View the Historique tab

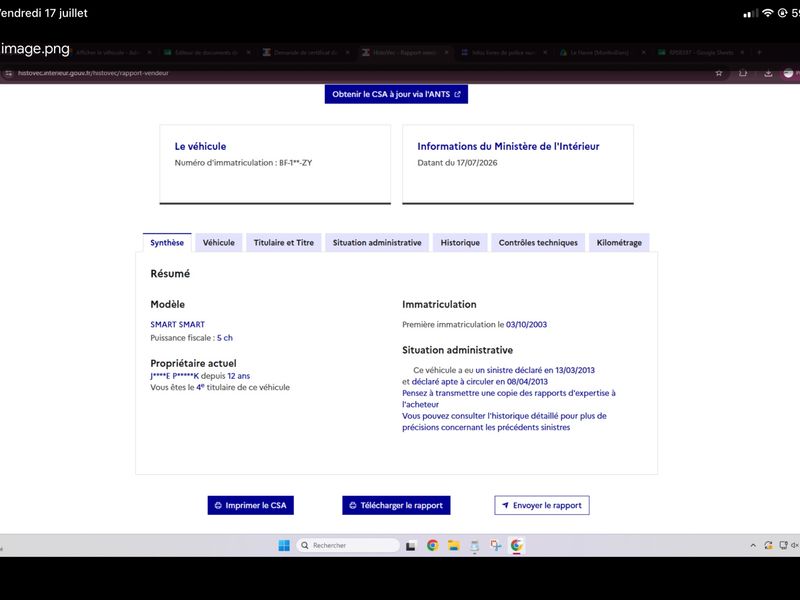[460, 243]
